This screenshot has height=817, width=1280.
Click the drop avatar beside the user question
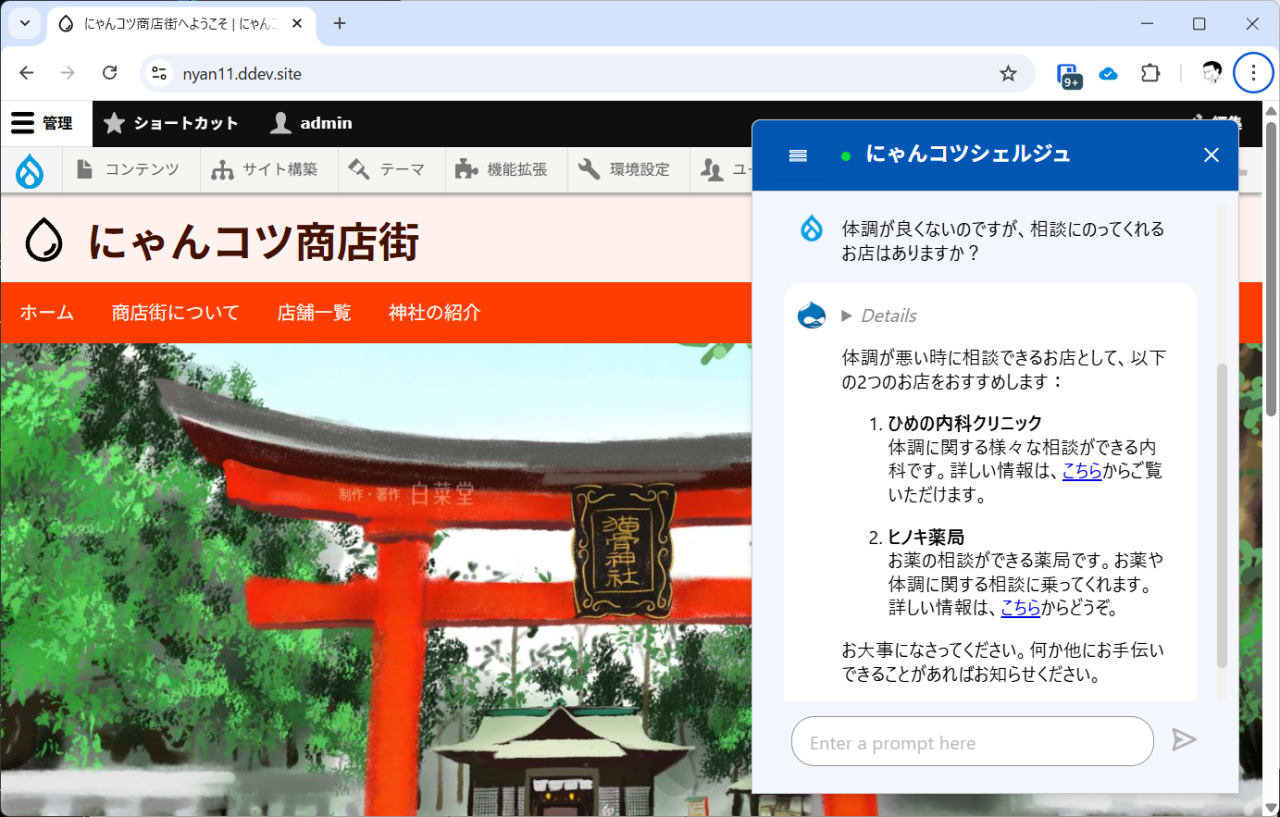[x=811, y=228]
